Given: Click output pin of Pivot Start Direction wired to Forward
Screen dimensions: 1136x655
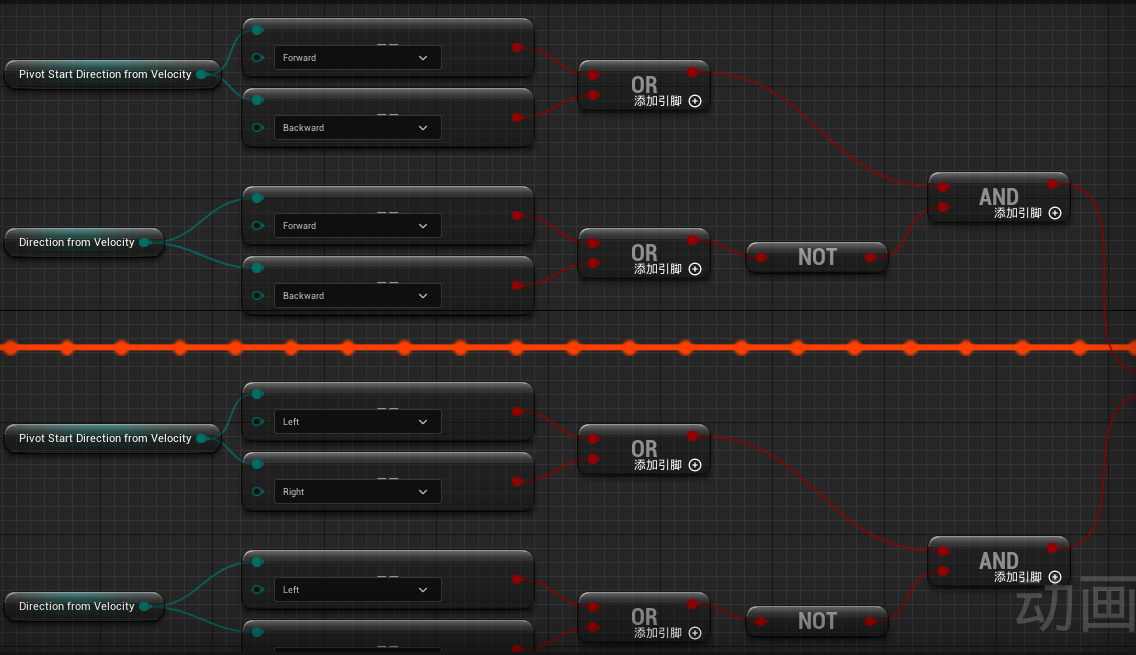Looking at the screenshot, I should tap(202, 74).
